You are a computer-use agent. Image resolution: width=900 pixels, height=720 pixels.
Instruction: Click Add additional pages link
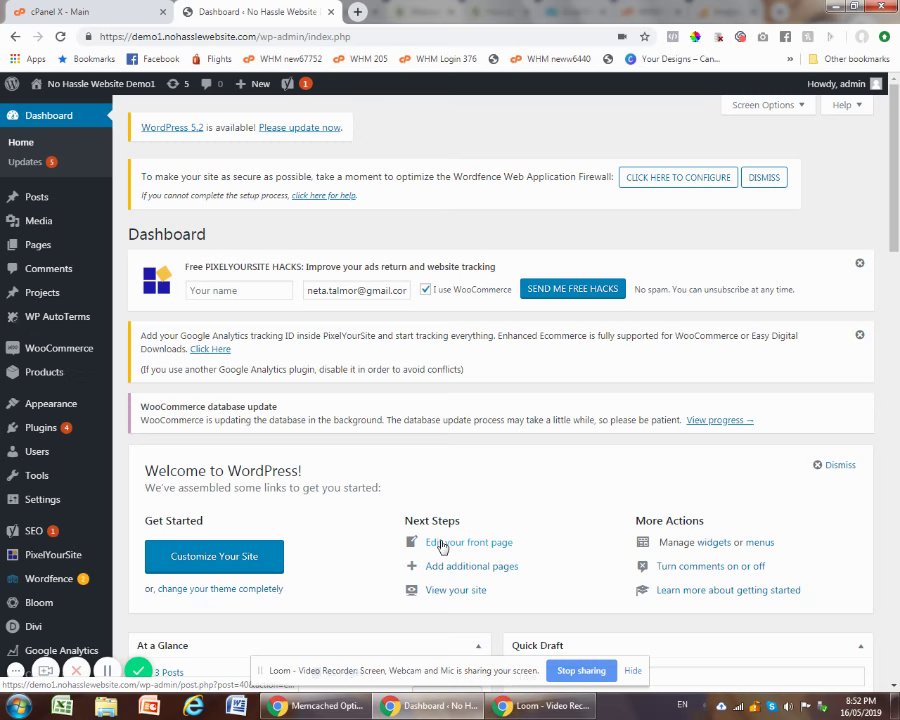click(x=472, y=566)
